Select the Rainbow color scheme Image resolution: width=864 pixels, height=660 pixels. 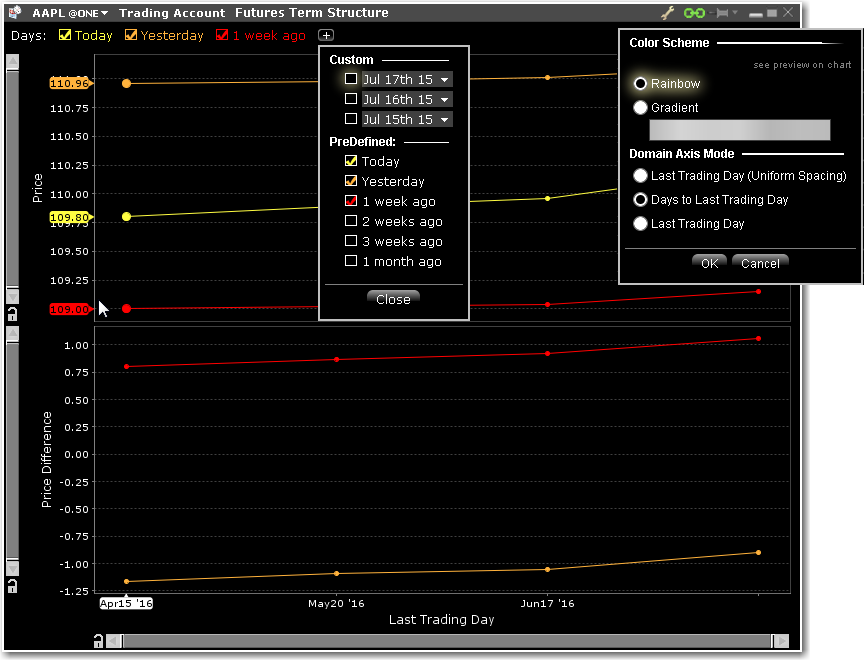640,84
